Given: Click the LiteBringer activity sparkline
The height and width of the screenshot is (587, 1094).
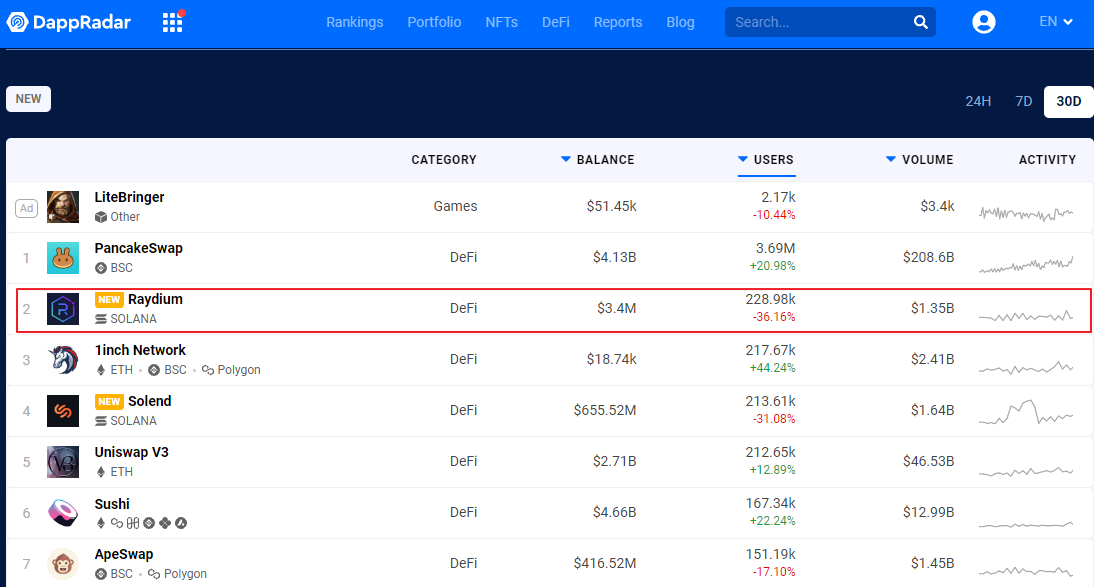Looking at the screenshot, I should pyautogui.click(x=1026, y=213).
